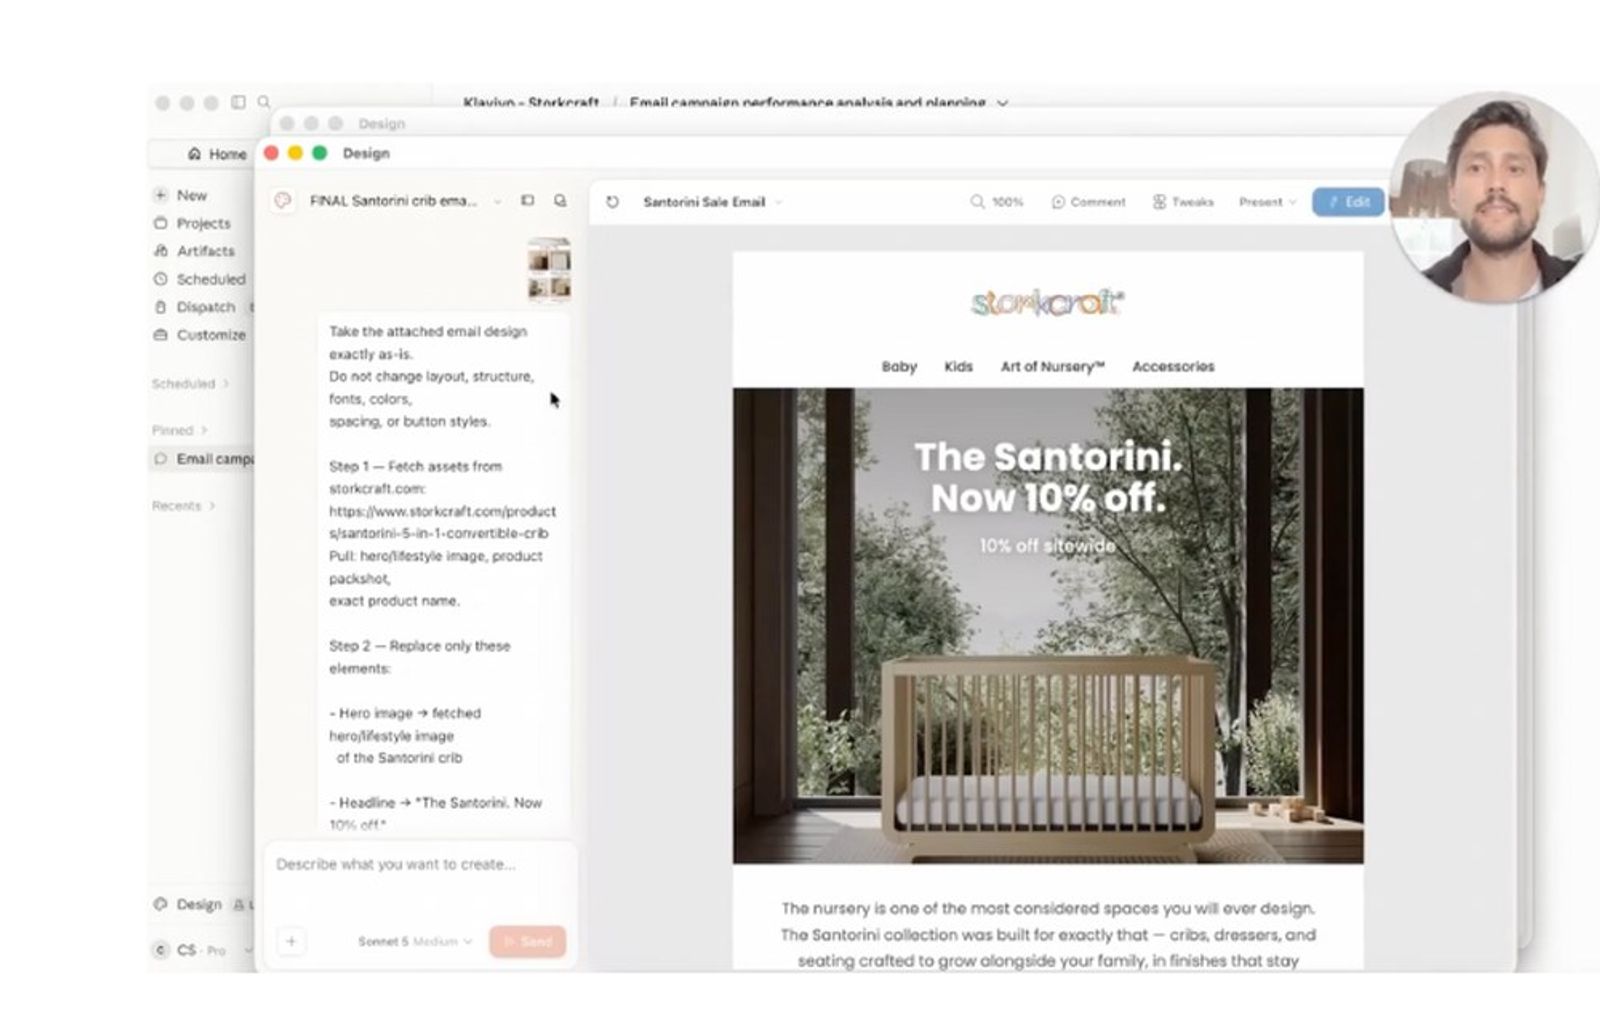The image size is (1600, 1024).
Task: Open Scheduled in the sidebar
Action: coord(199,279)
